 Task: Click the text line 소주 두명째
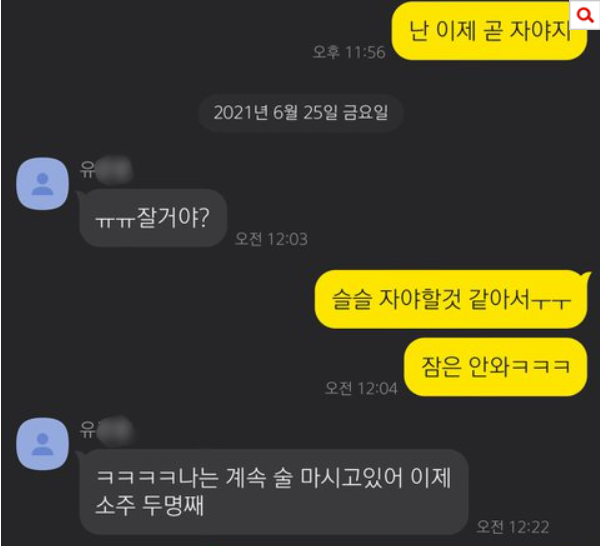click(150, 505)
